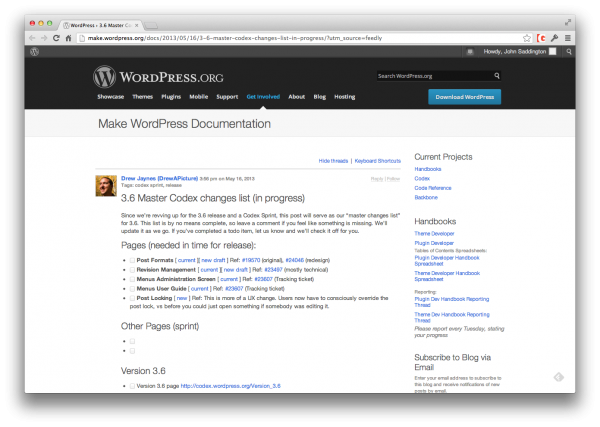Viewport: 600px width, 427px height.
Task: Click Hide threads link
Action: click(333, 161)
